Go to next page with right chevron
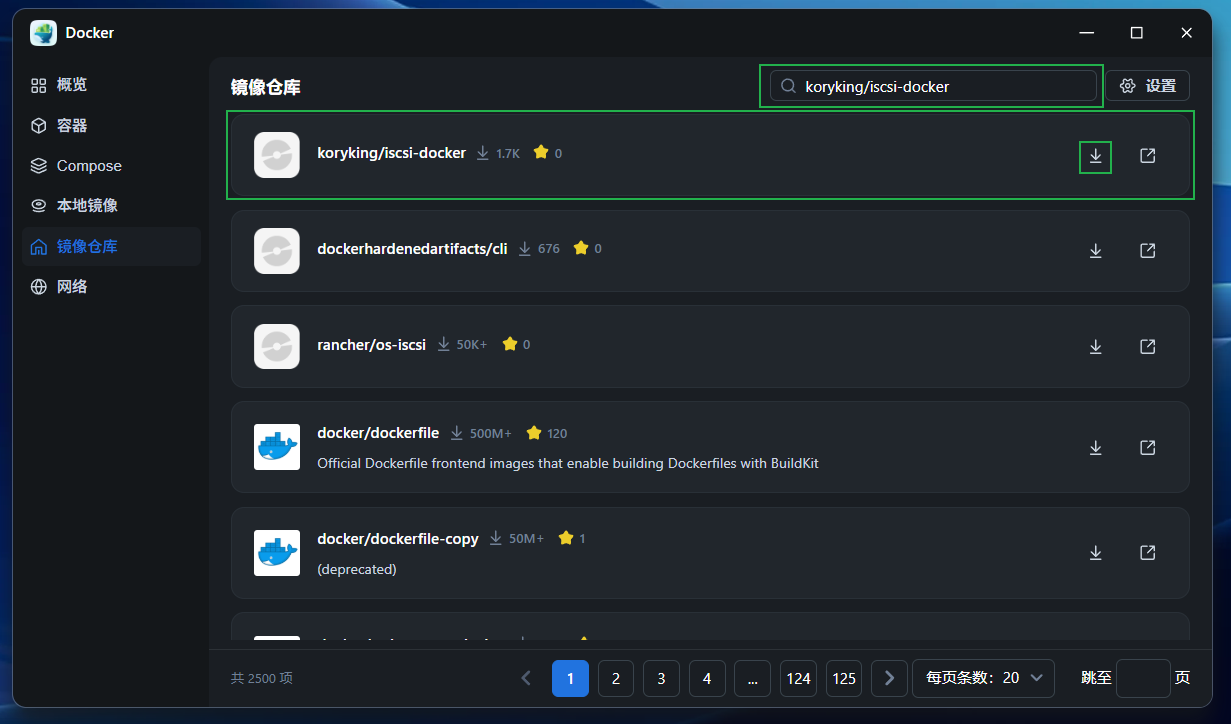This screenshot has width=1231, height=724. point(889,678)
